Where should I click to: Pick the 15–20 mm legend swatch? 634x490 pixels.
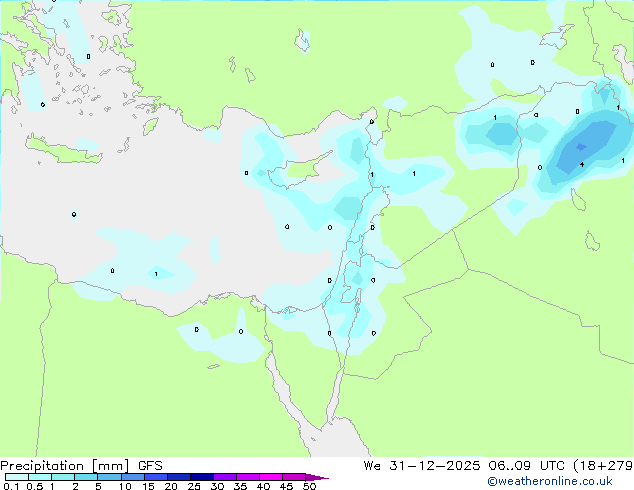tap(155, 477)
